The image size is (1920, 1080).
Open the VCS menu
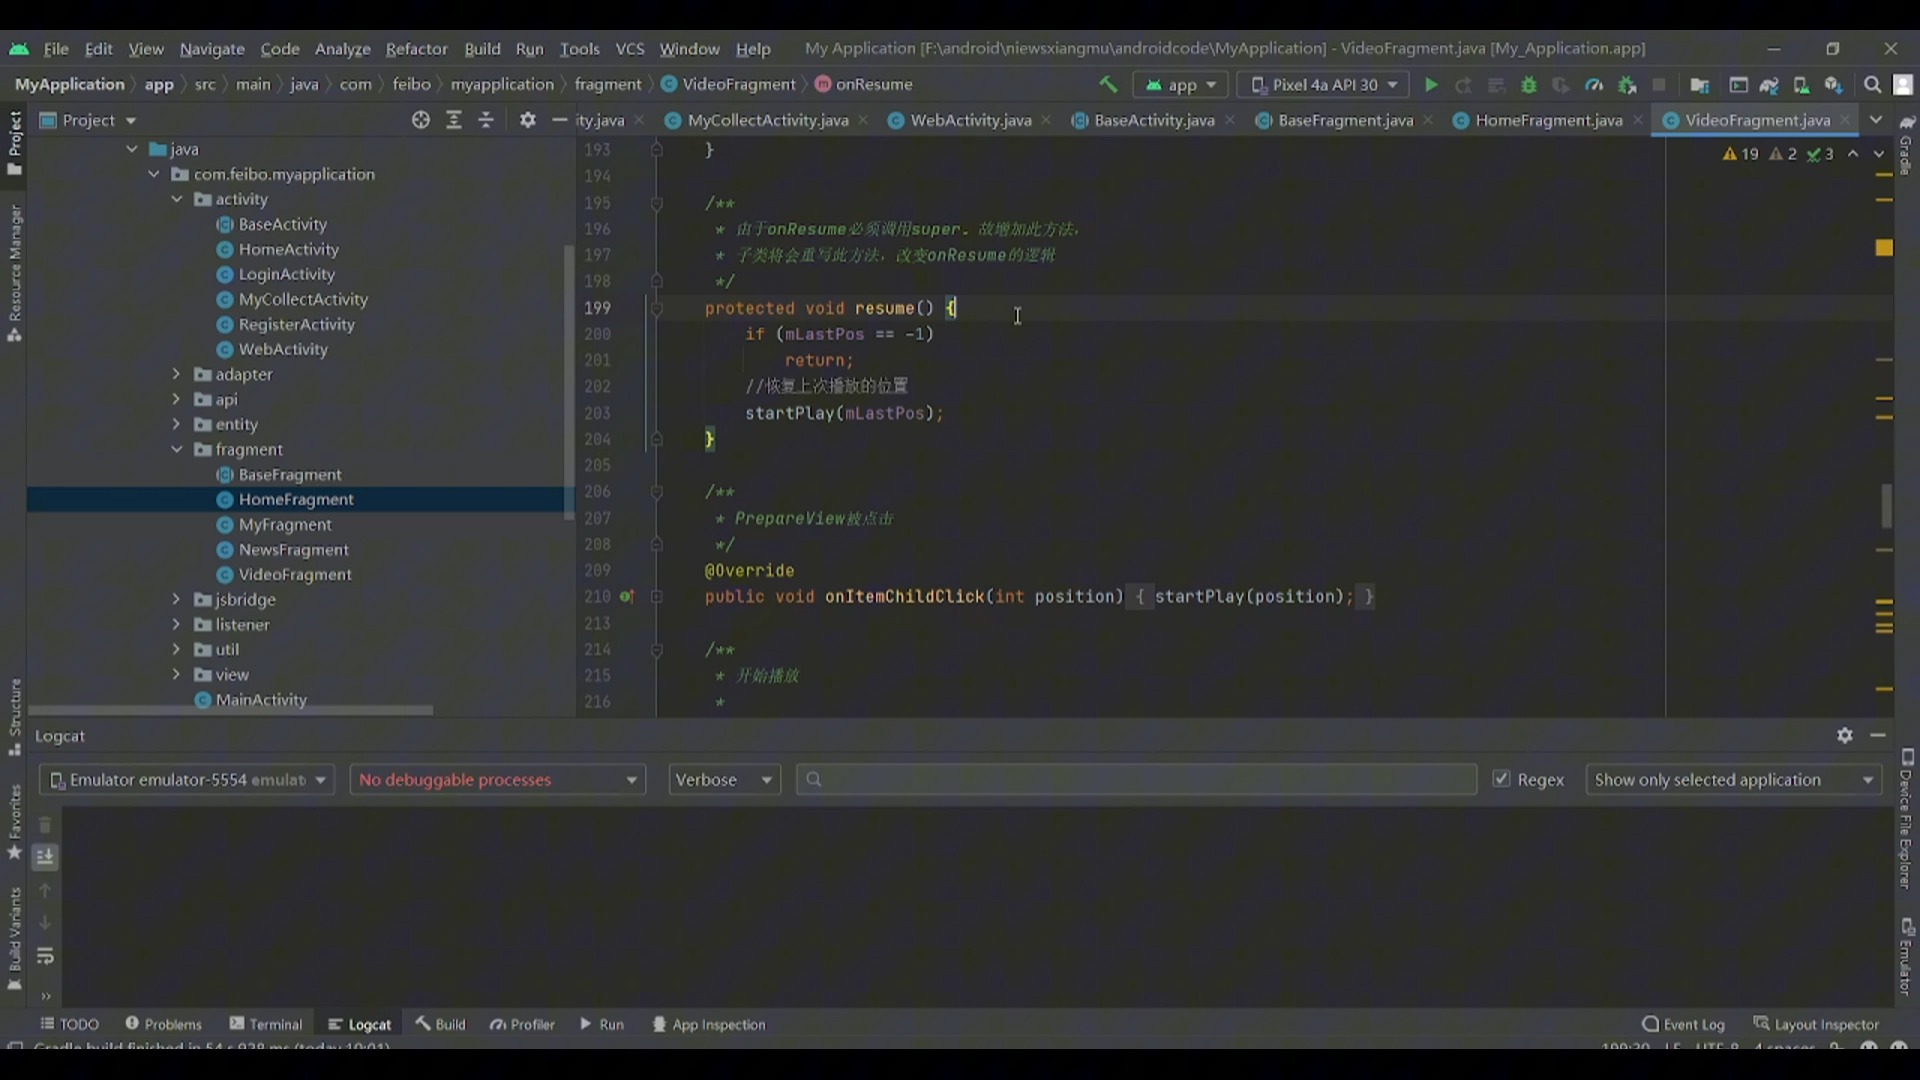coord(629,49)
